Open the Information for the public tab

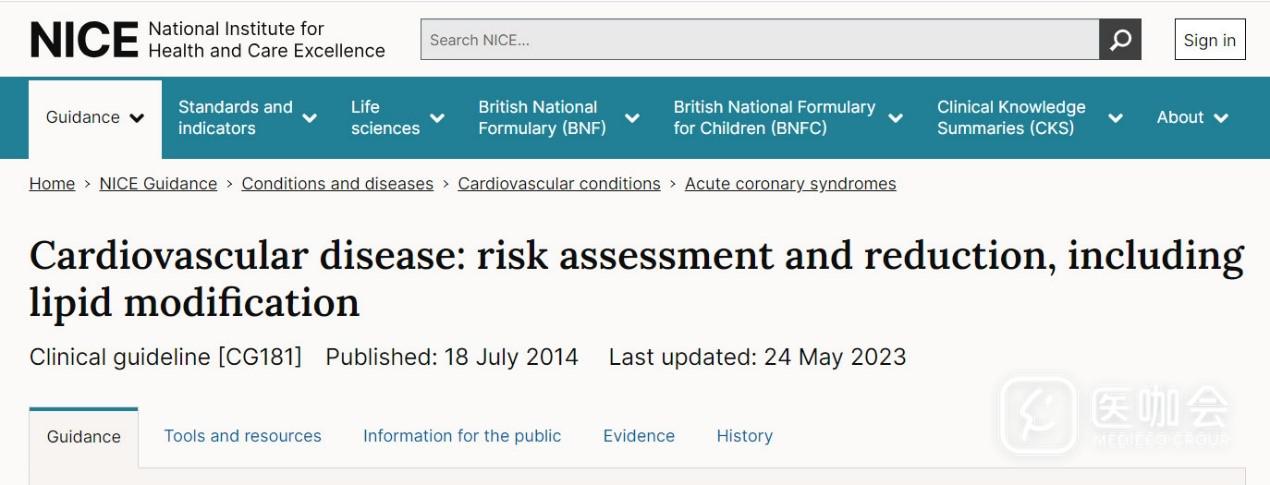[462, 436]
